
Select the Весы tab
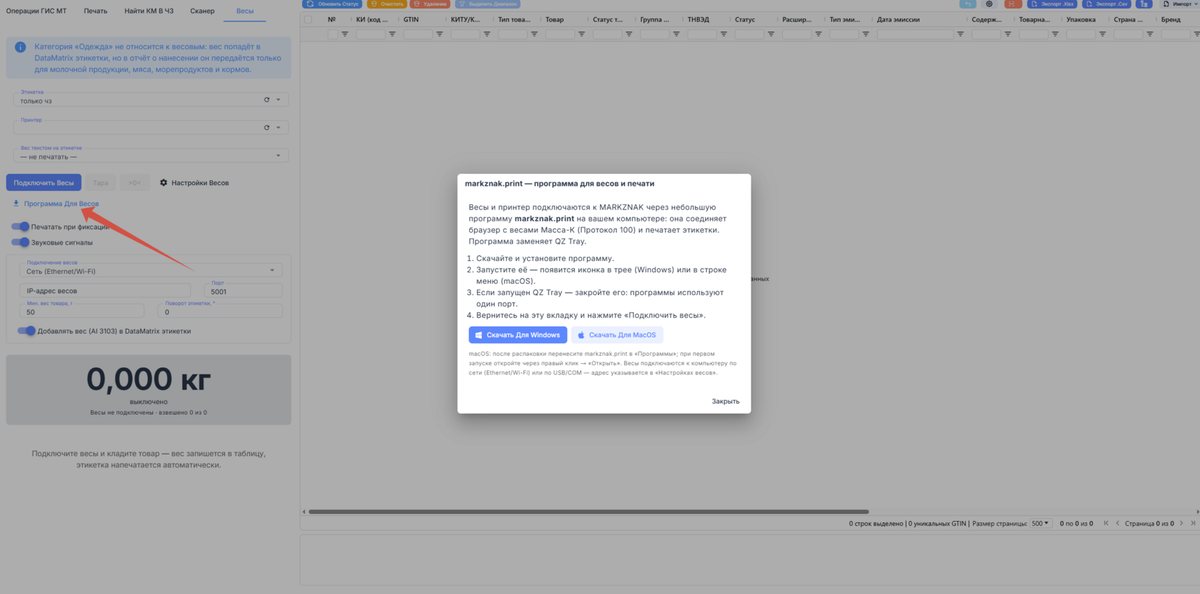point(245,9)
